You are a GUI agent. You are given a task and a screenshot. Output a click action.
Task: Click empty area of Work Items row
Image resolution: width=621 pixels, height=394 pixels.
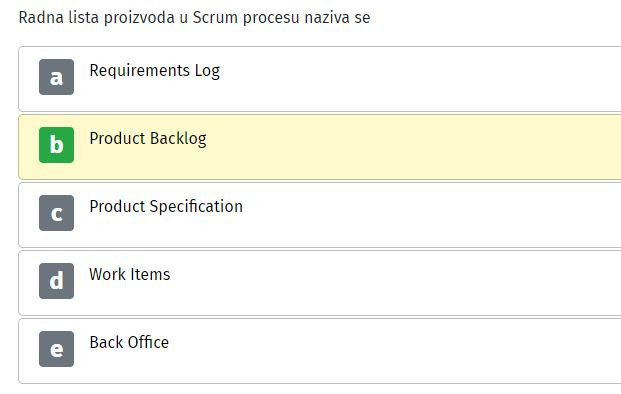(396, 283)
